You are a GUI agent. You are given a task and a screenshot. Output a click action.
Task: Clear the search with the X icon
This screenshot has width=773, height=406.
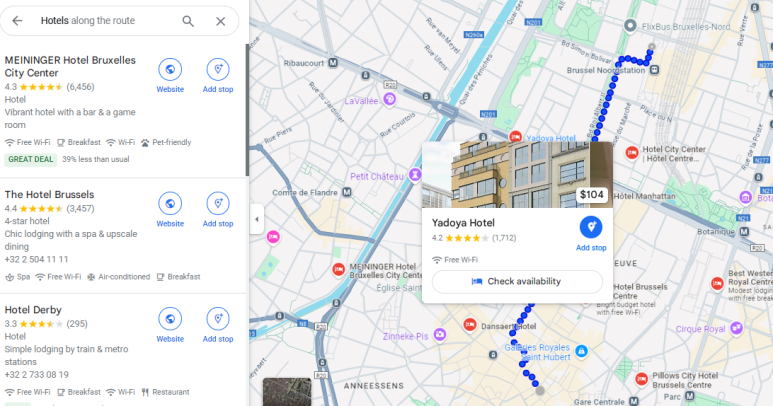(220, 21)
